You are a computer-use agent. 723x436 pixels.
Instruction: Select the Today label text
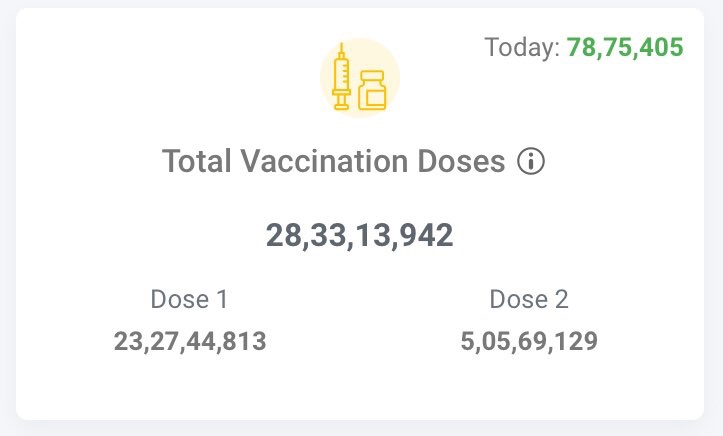tap(522, 47)
